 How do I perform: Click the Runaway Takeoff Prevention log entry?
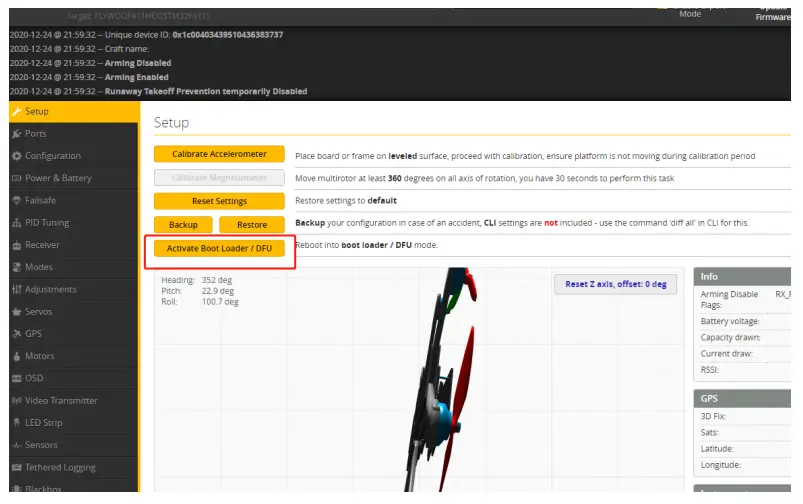(158, 92)
